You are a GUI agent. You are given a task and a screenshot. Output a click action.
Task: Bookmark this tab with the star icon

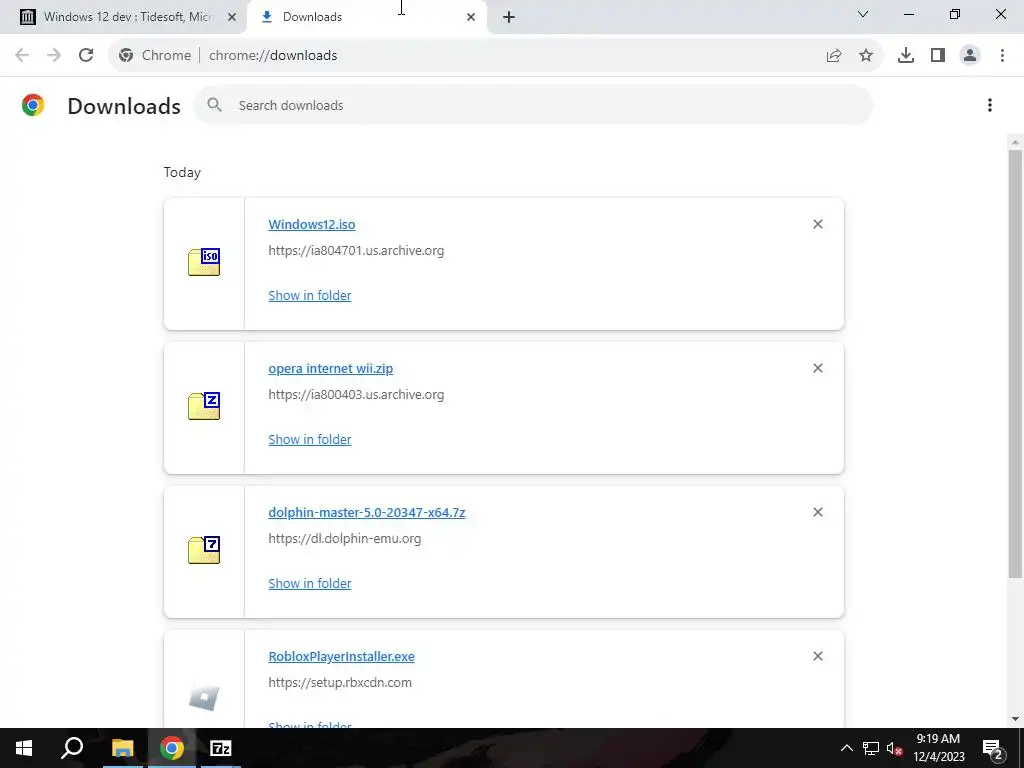point(866,56)
